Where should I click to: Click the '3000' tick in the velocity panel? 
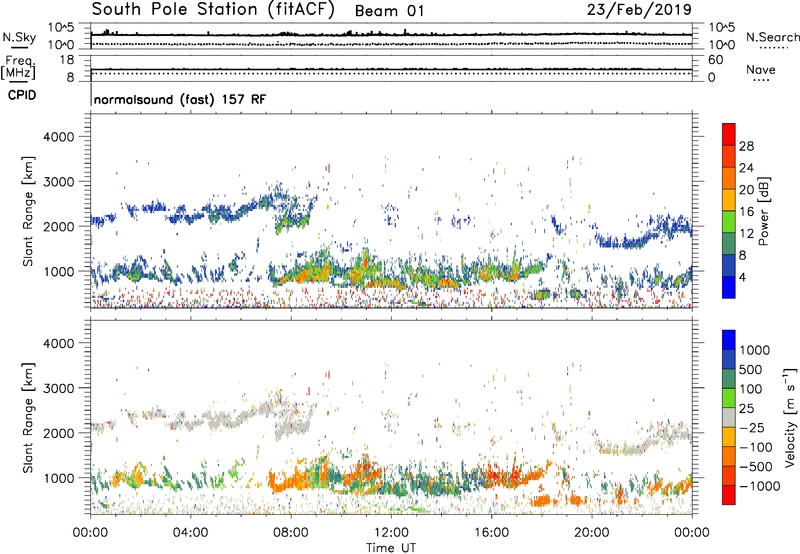point(59,388)
